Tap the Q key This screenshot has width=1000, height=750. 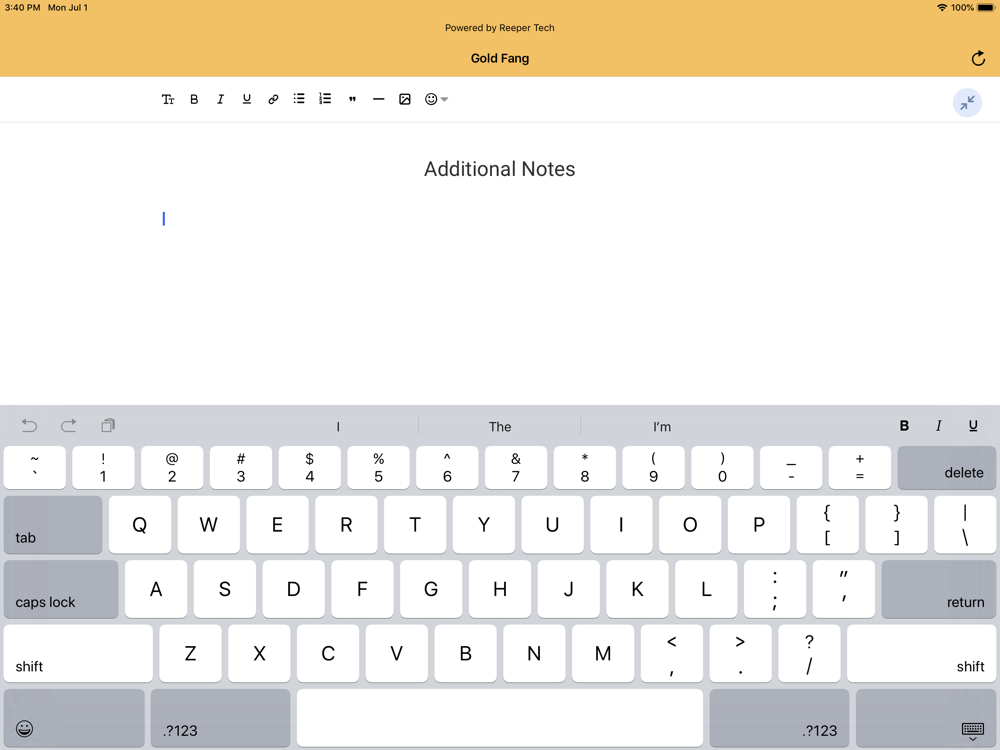[x=140, y=525]
